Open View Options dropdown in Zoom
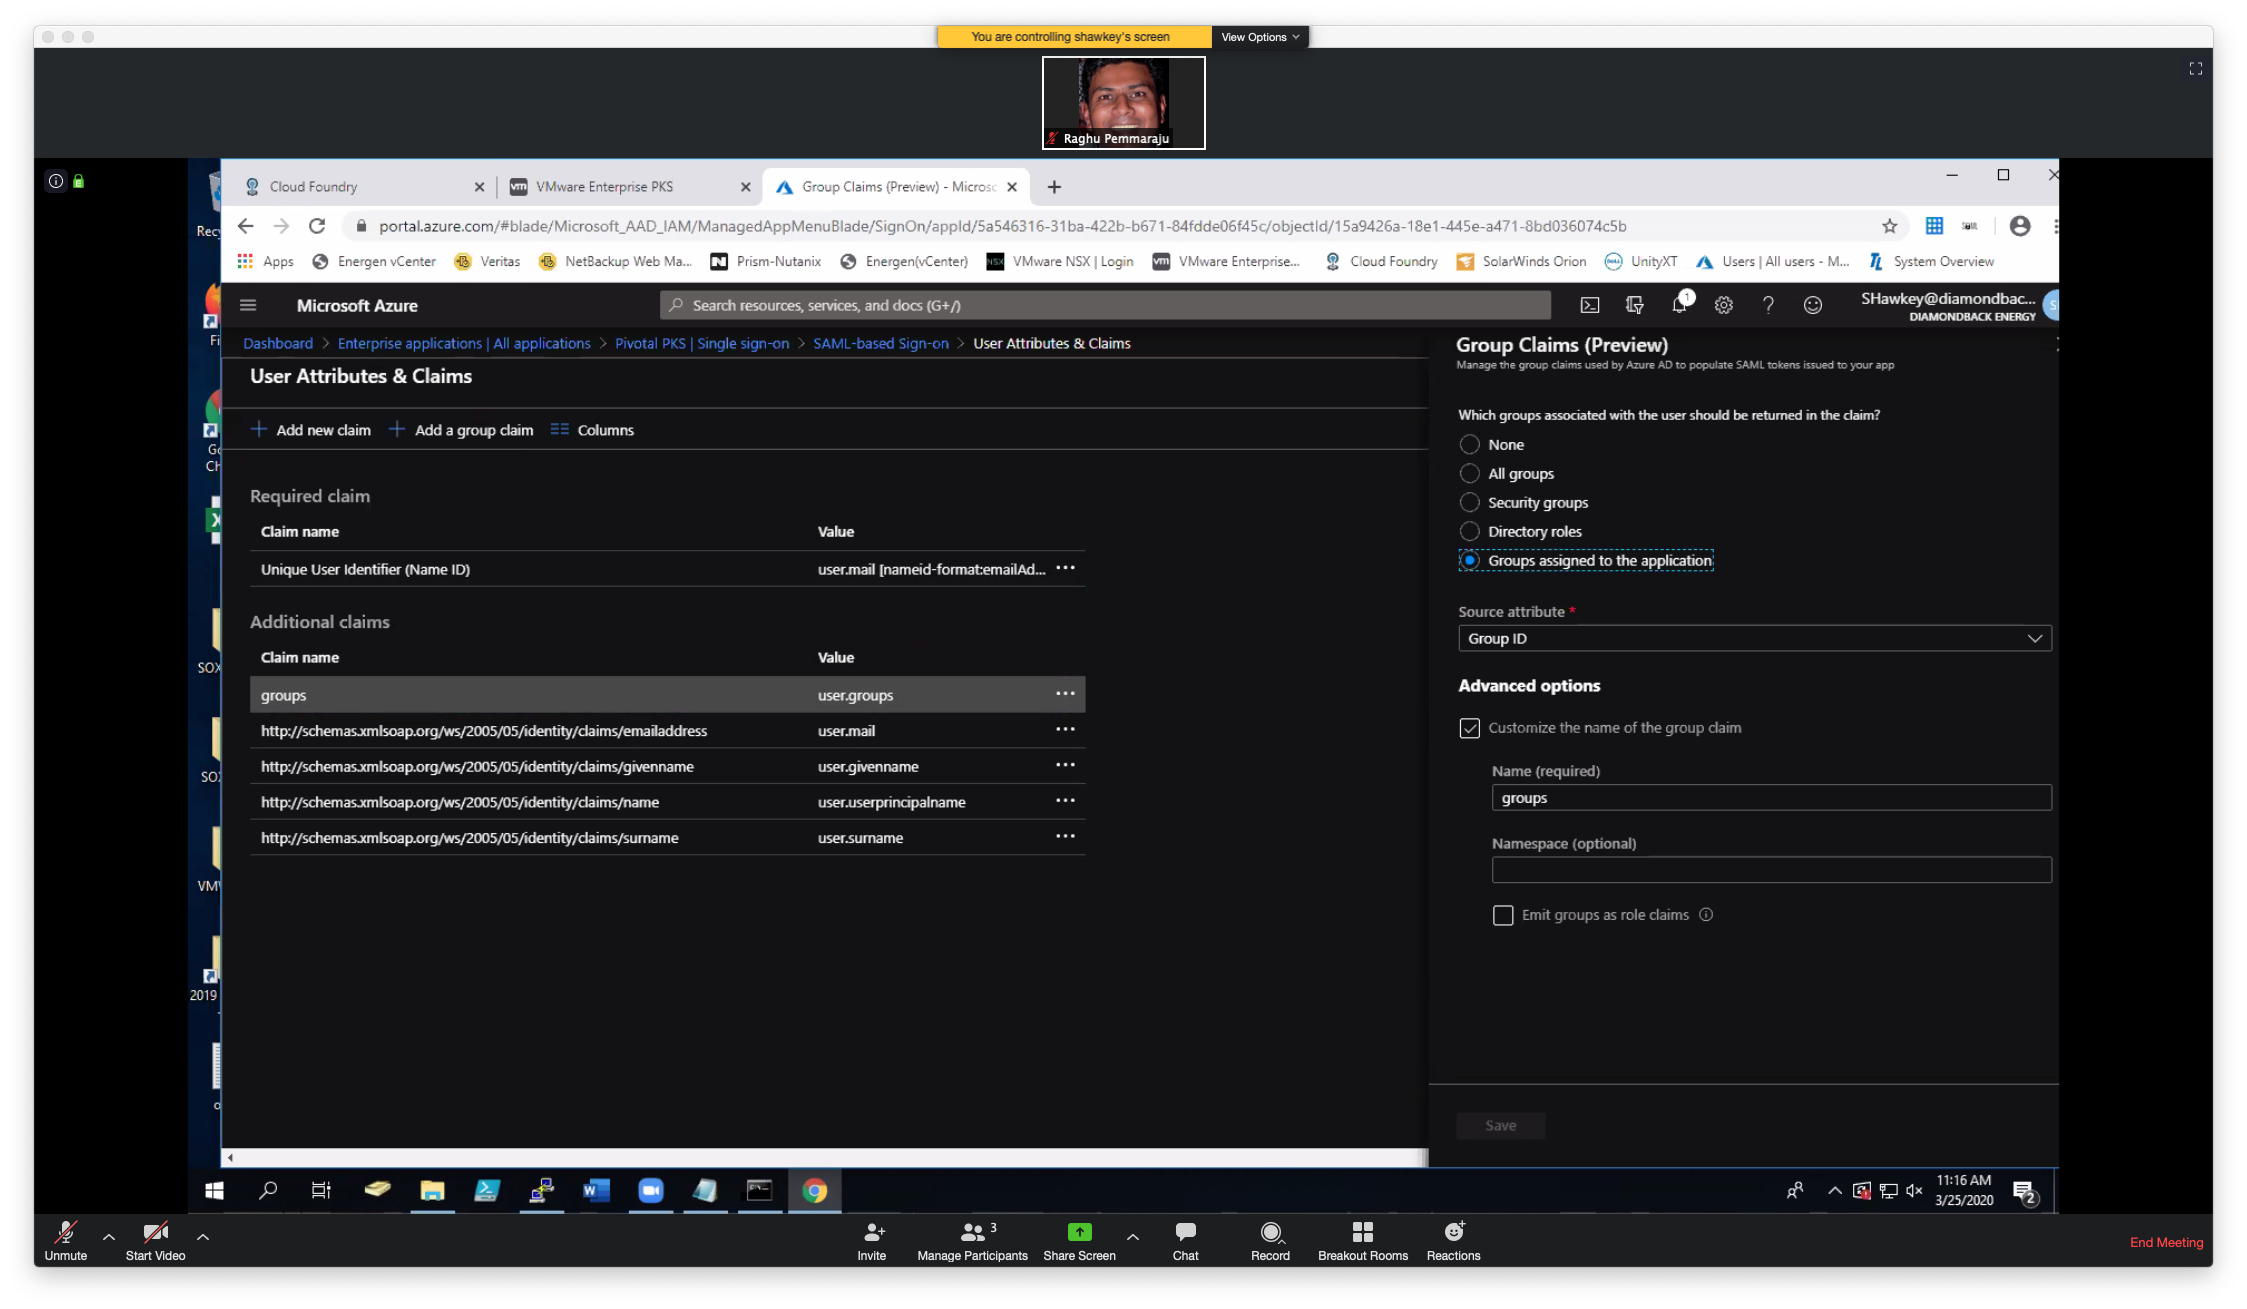Viewport: 2247px width, 1309px height. 1260,37
